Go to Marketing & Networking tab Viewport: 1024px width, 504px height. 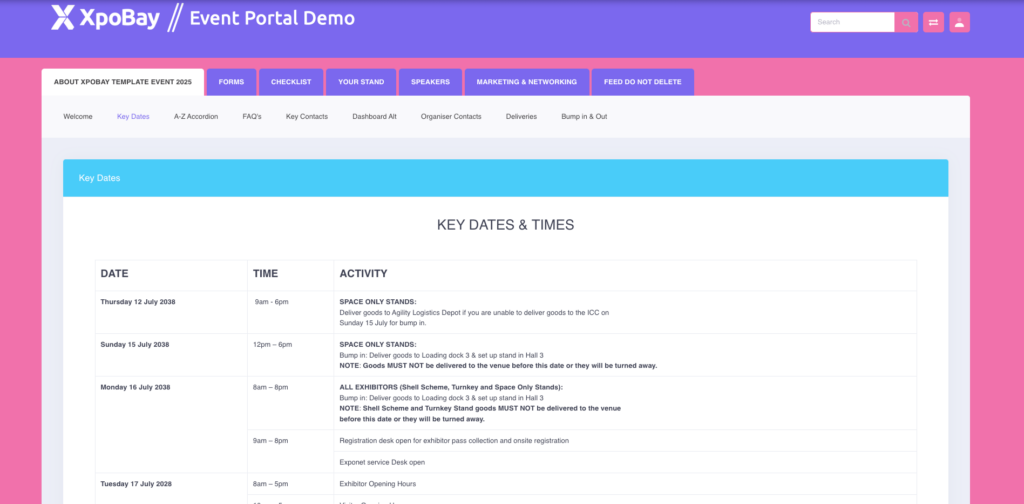pyautogui.click(x=526, y=82)
